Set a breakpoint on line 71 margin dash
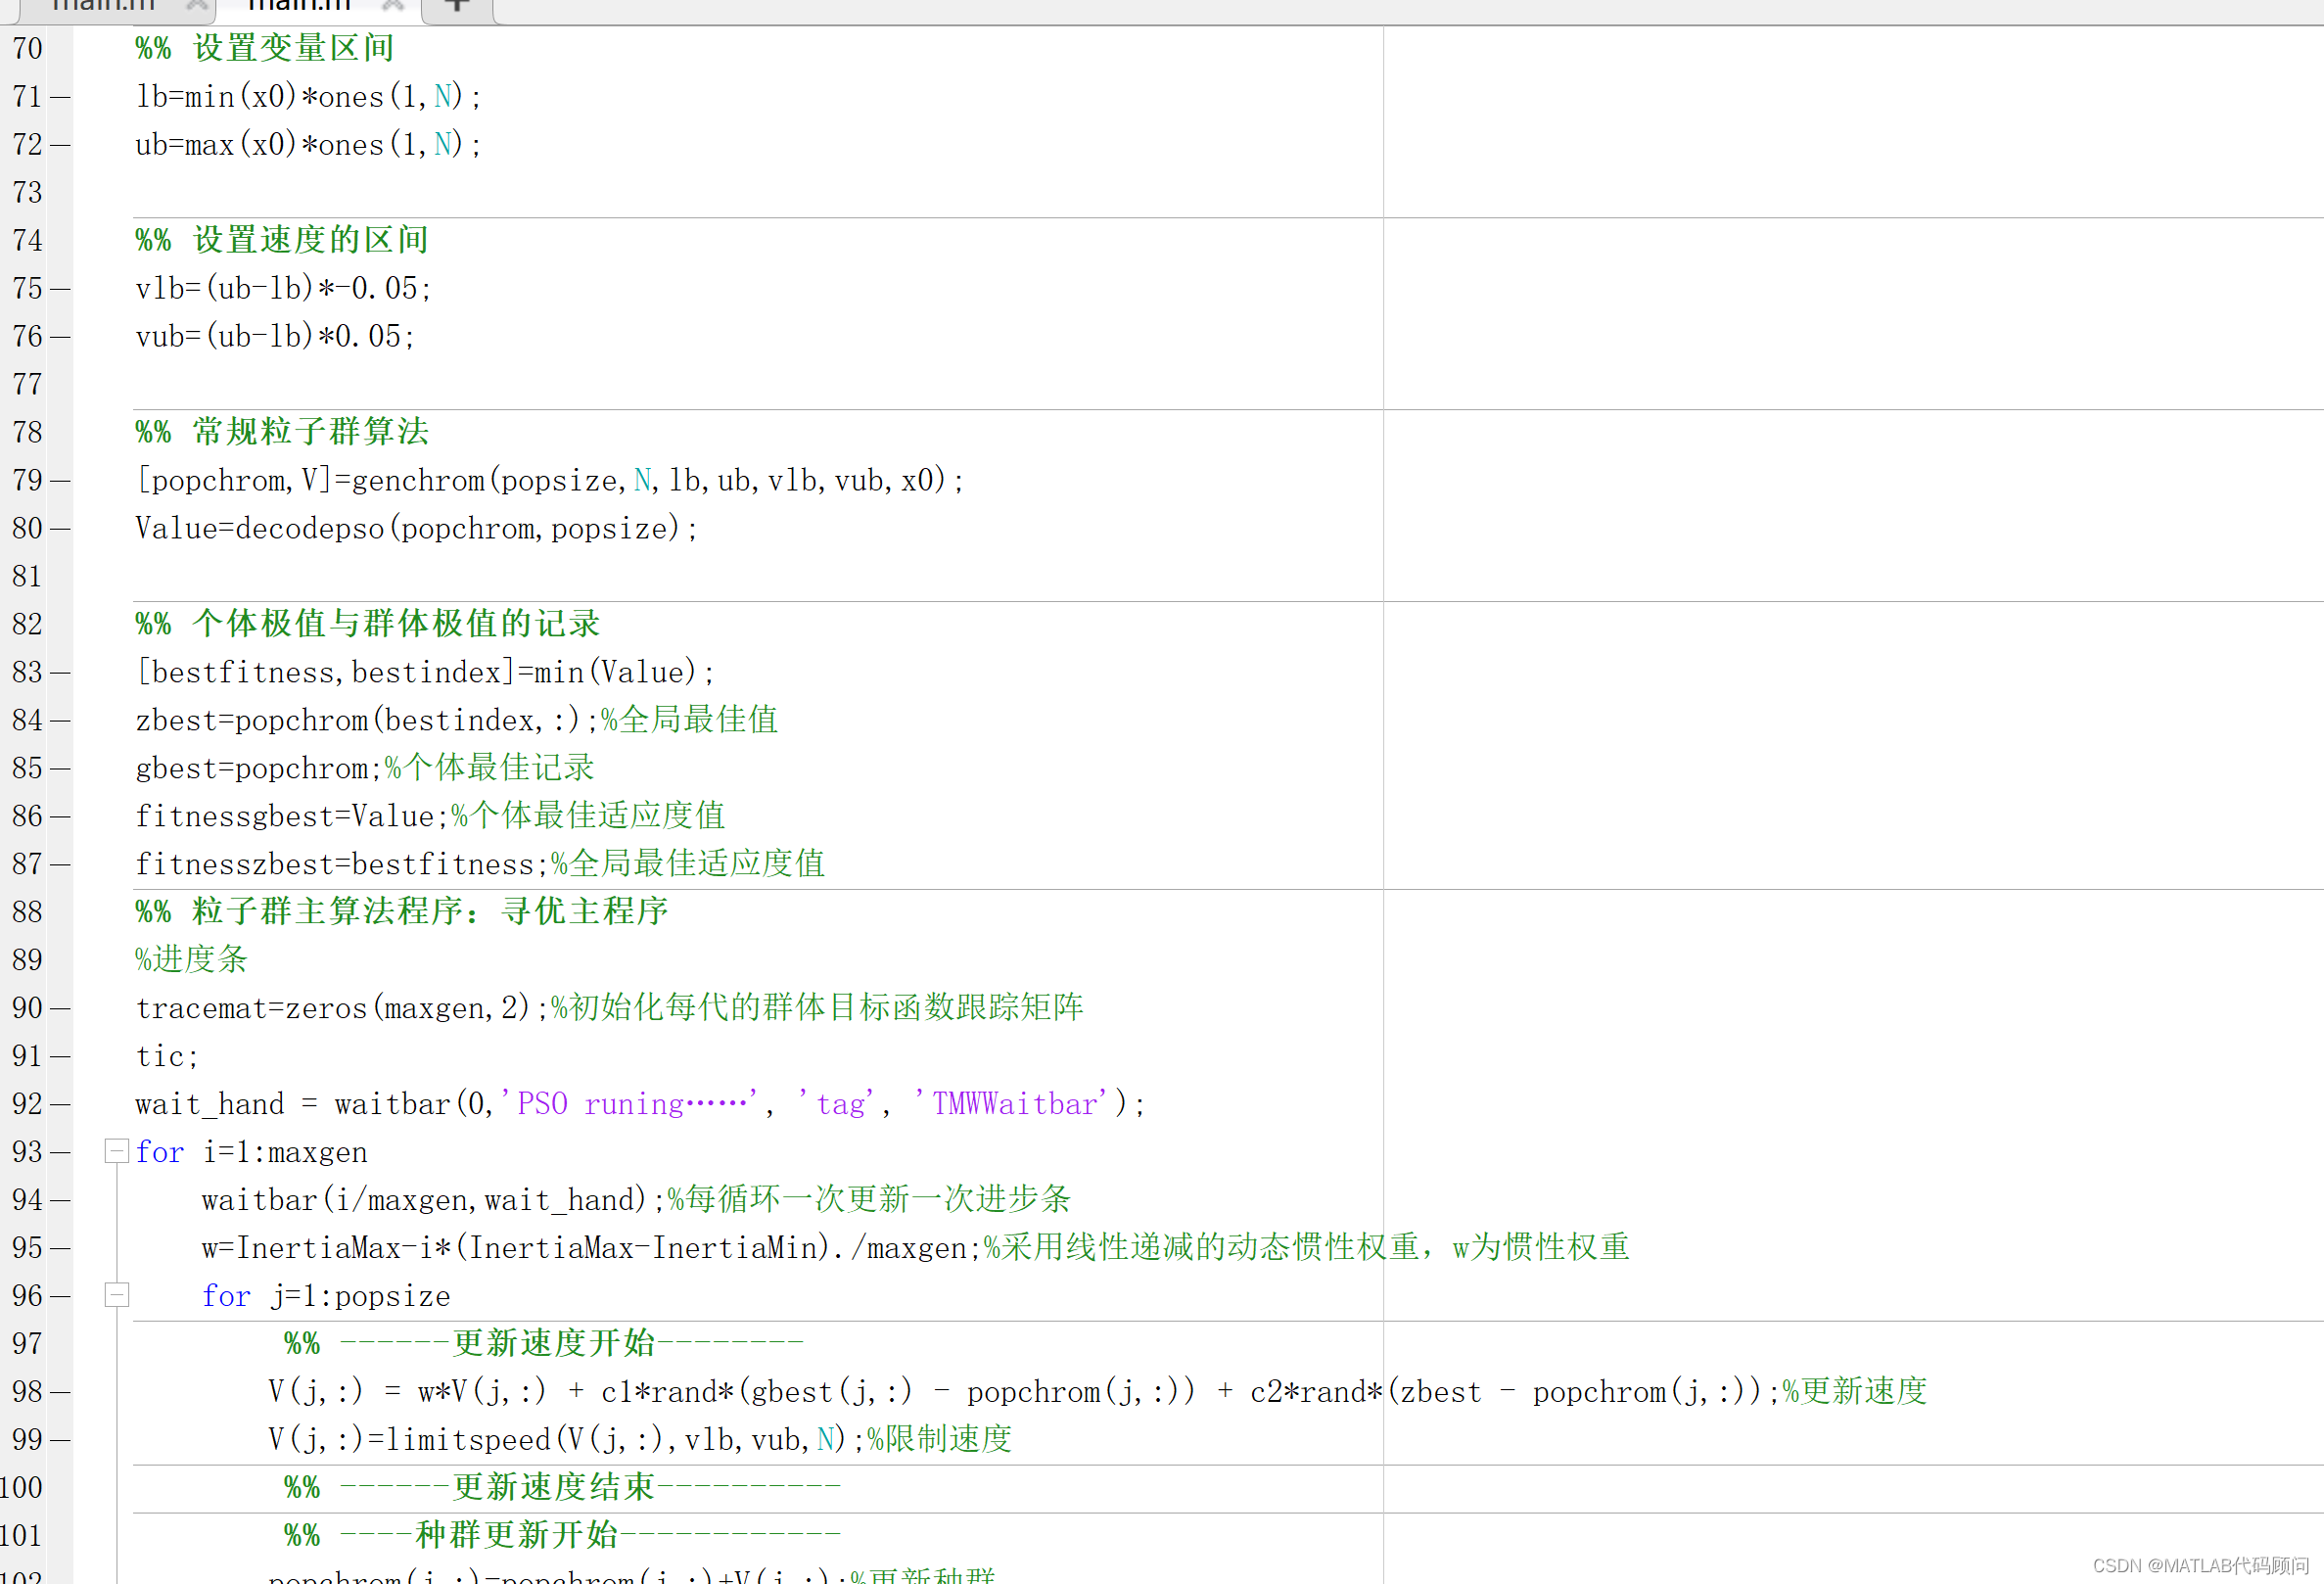The height and width of the screenshot is (1584, 2324). [62, 96]
